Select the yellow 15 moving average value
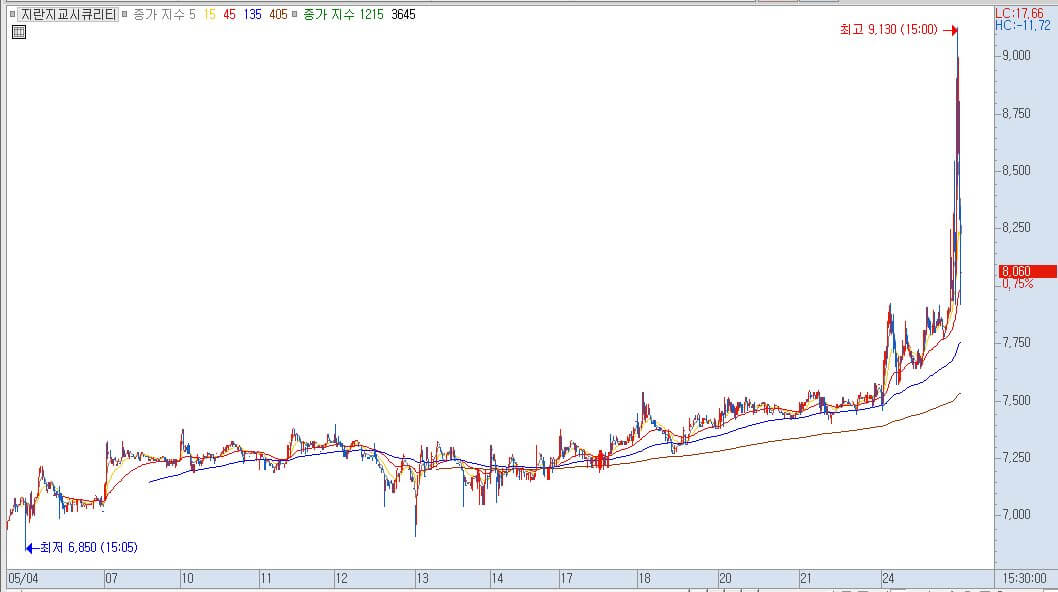 [210, 14]
